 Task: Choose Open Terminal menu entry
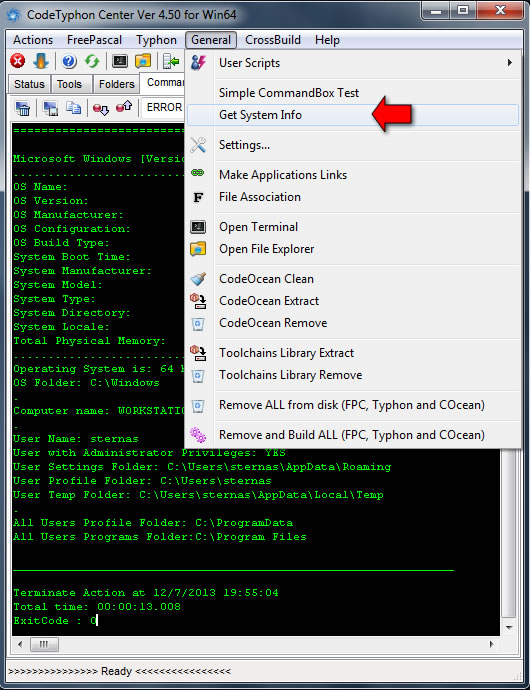353,227
